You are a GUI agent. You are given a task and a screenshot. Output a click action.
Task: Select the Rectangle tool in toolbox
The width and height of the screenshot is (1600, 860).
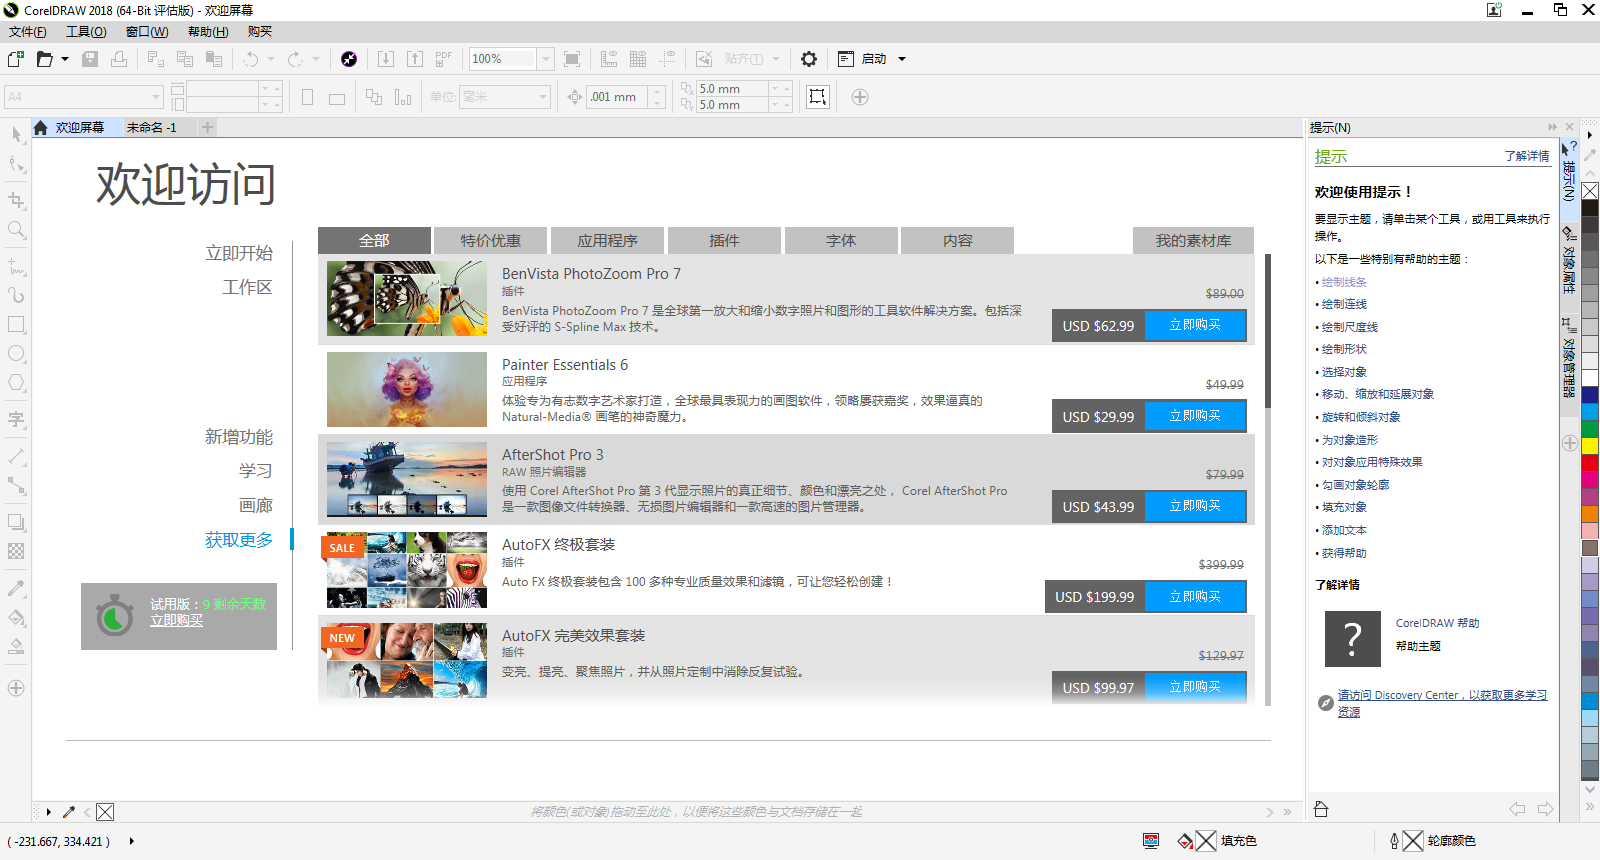[16, 324]
